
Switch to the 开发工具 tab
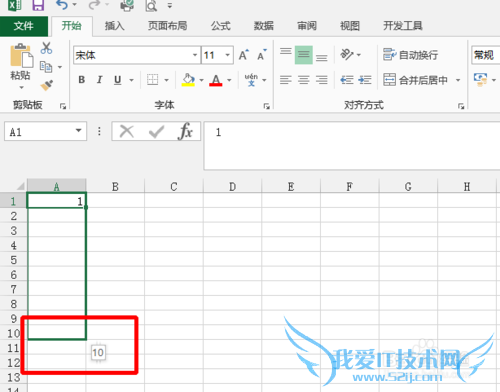pos(403,26)
